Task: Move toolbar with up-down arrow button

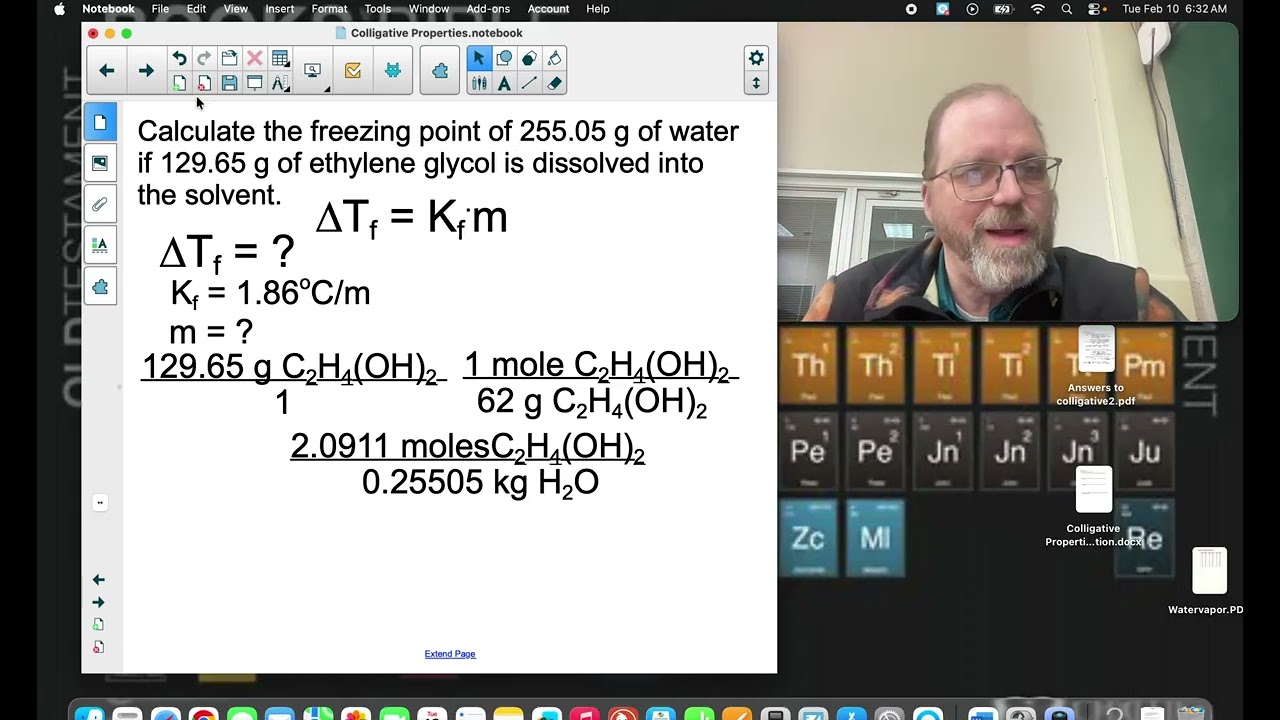Action: 756,84
